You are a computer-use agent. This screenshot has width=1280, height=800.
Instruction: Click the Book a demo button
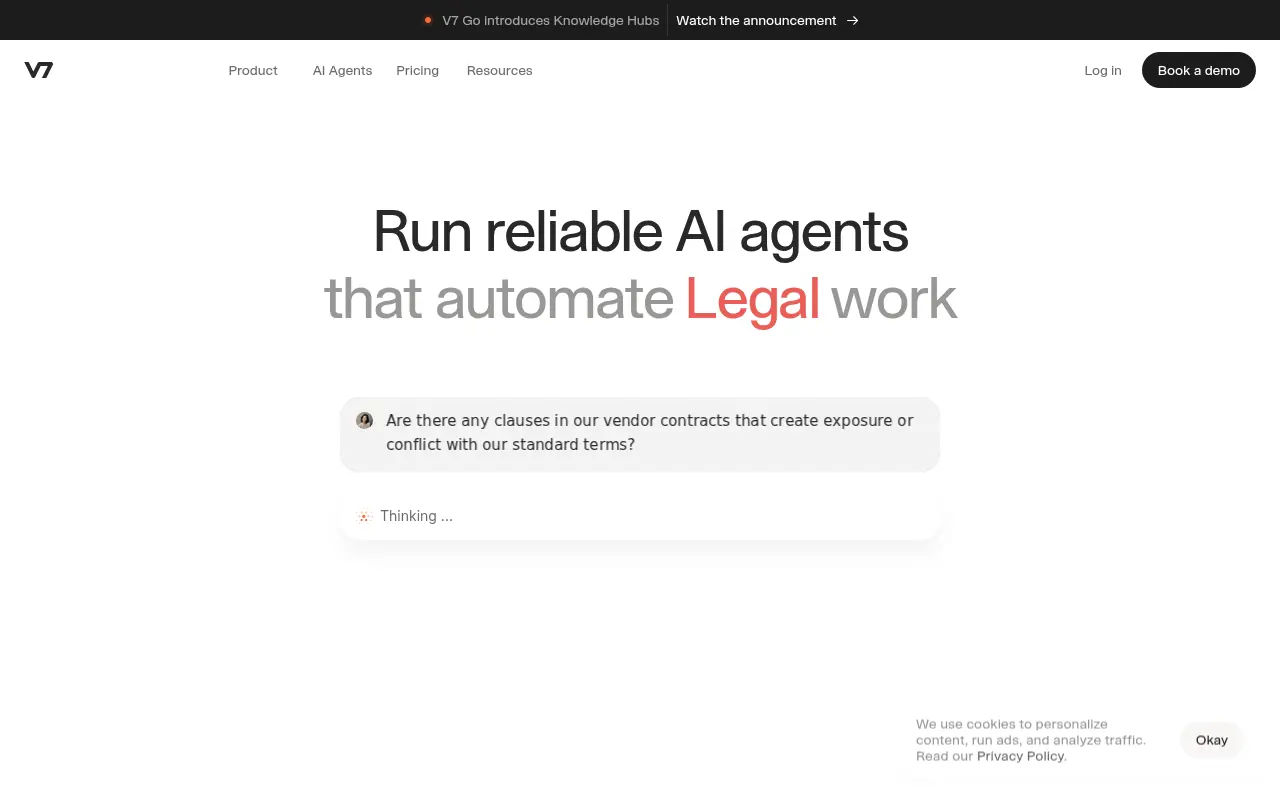coord(1198,70)
